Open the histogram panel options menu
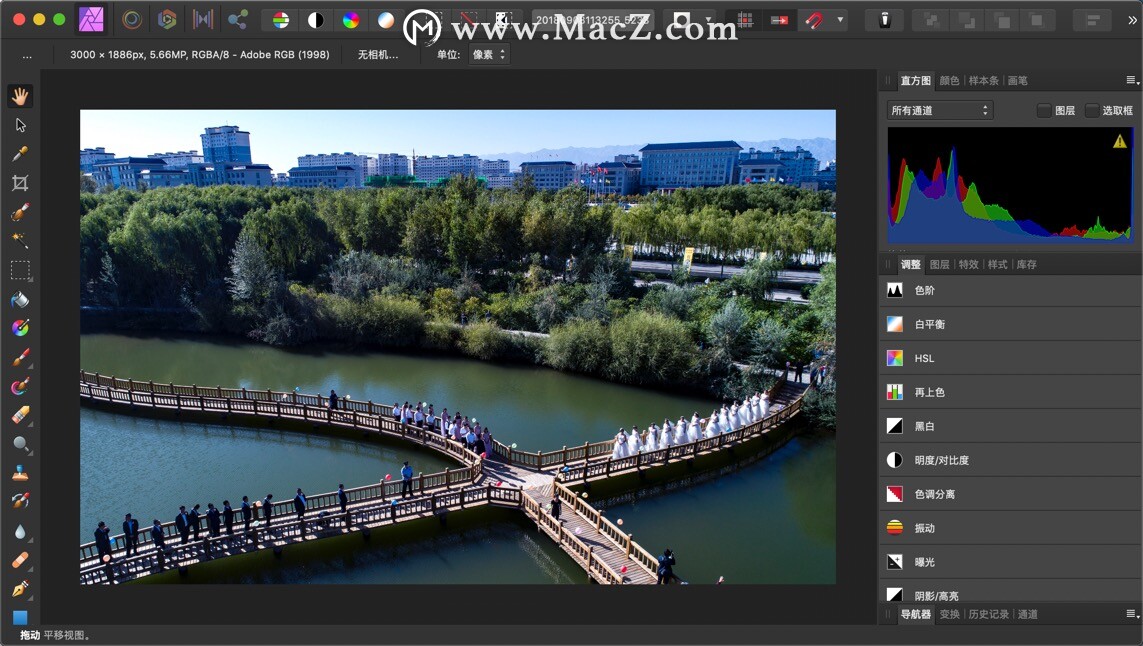 [x=1132, y=80]
